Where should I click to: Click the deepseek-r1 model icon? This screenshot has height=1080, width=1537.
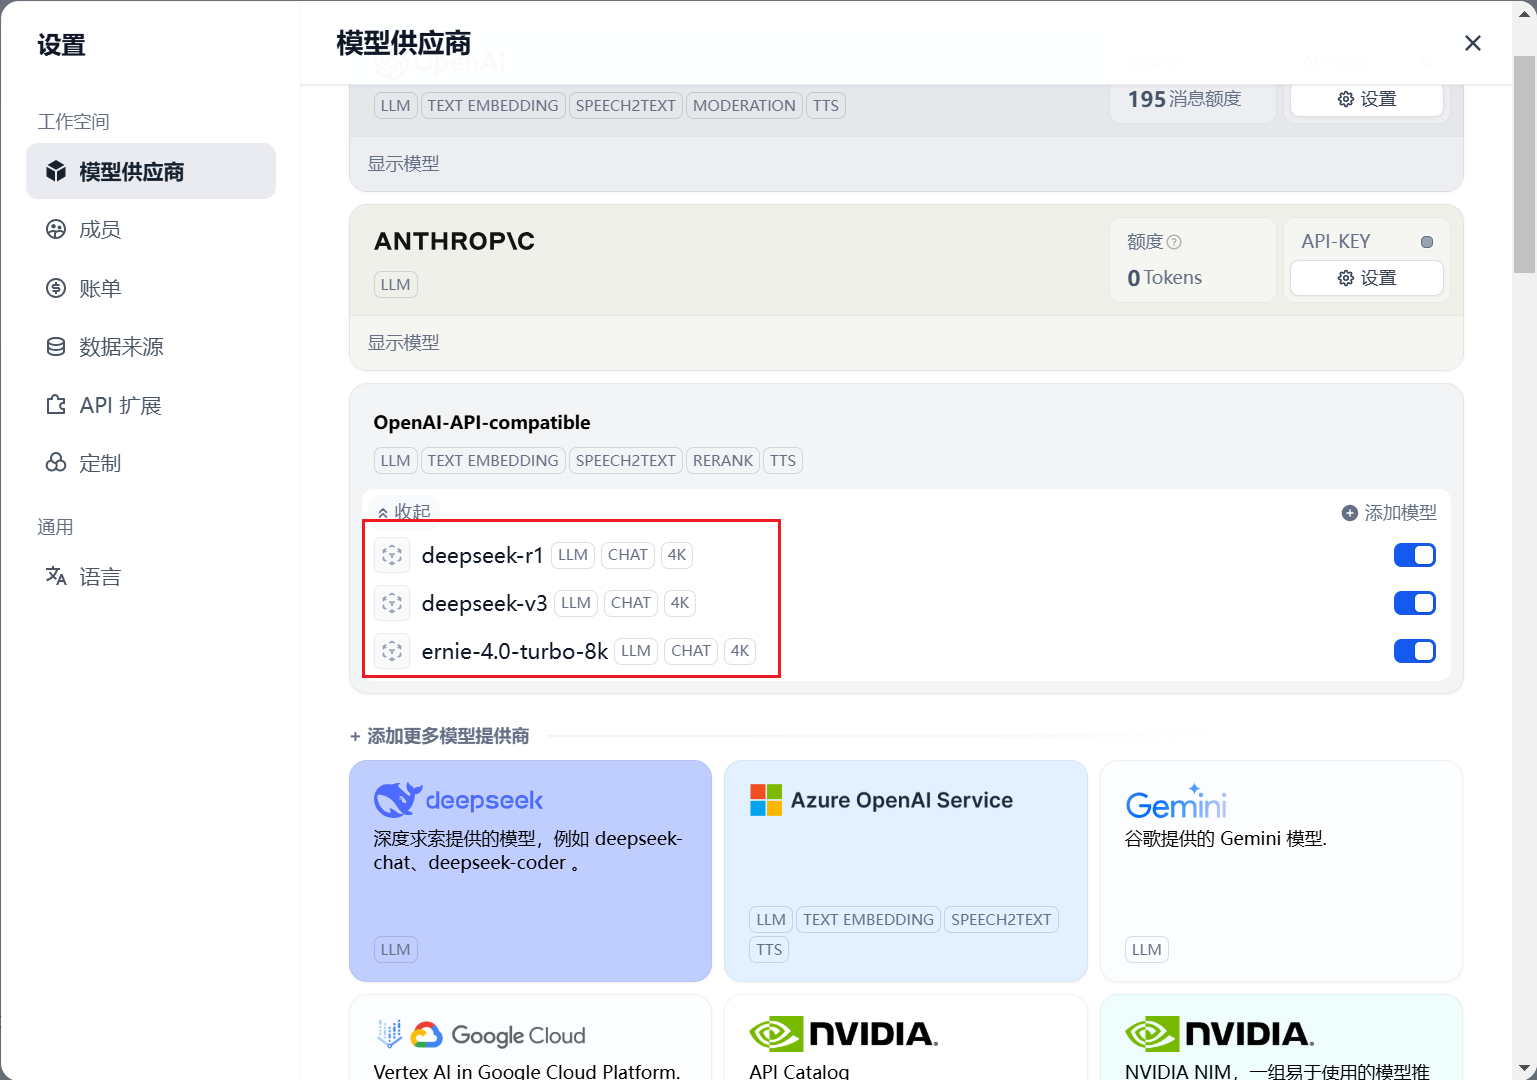coord(392,555)
